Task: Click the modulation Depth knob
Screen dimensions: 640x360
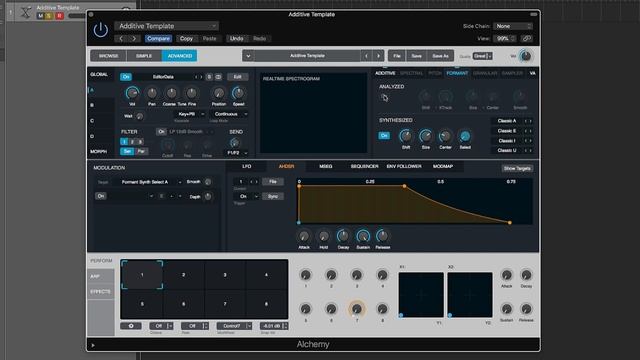Action: click(208, 197)
